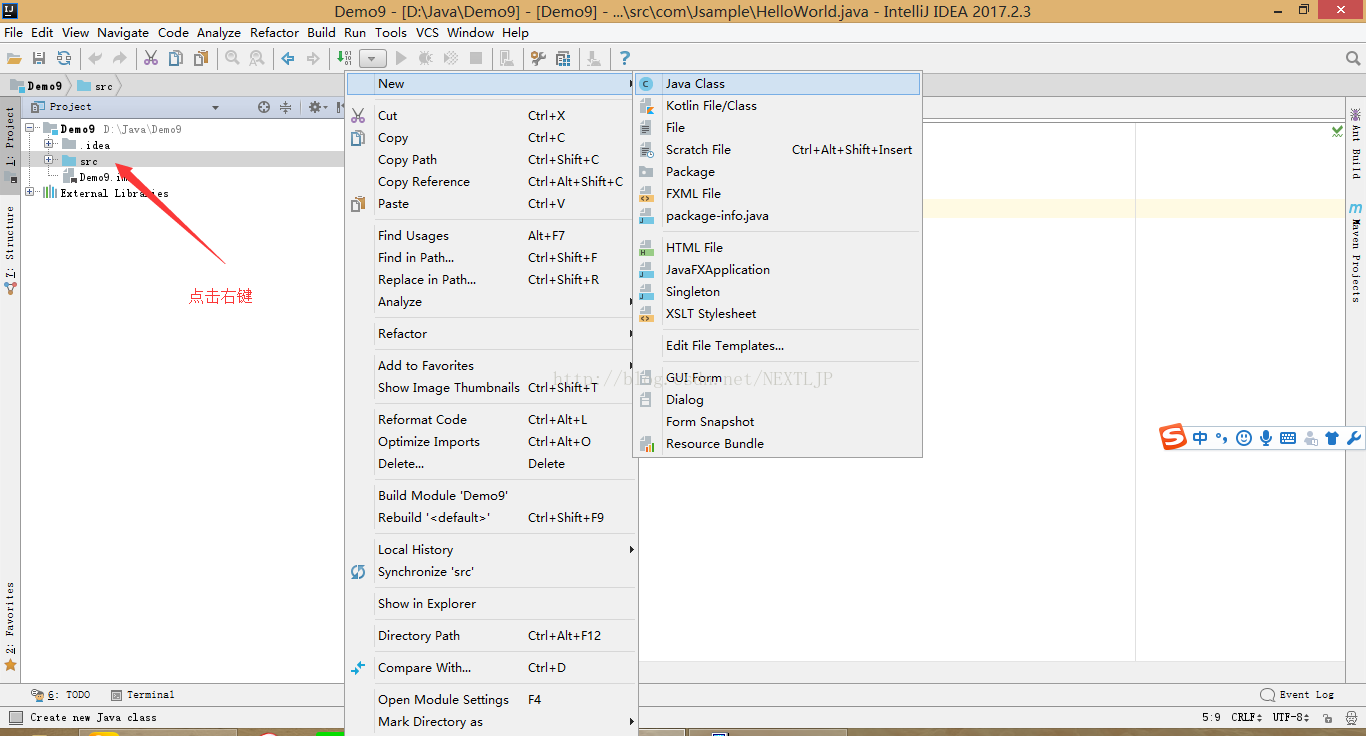
Task: Choose Java Class from New submenu
Action: point(778,84)
